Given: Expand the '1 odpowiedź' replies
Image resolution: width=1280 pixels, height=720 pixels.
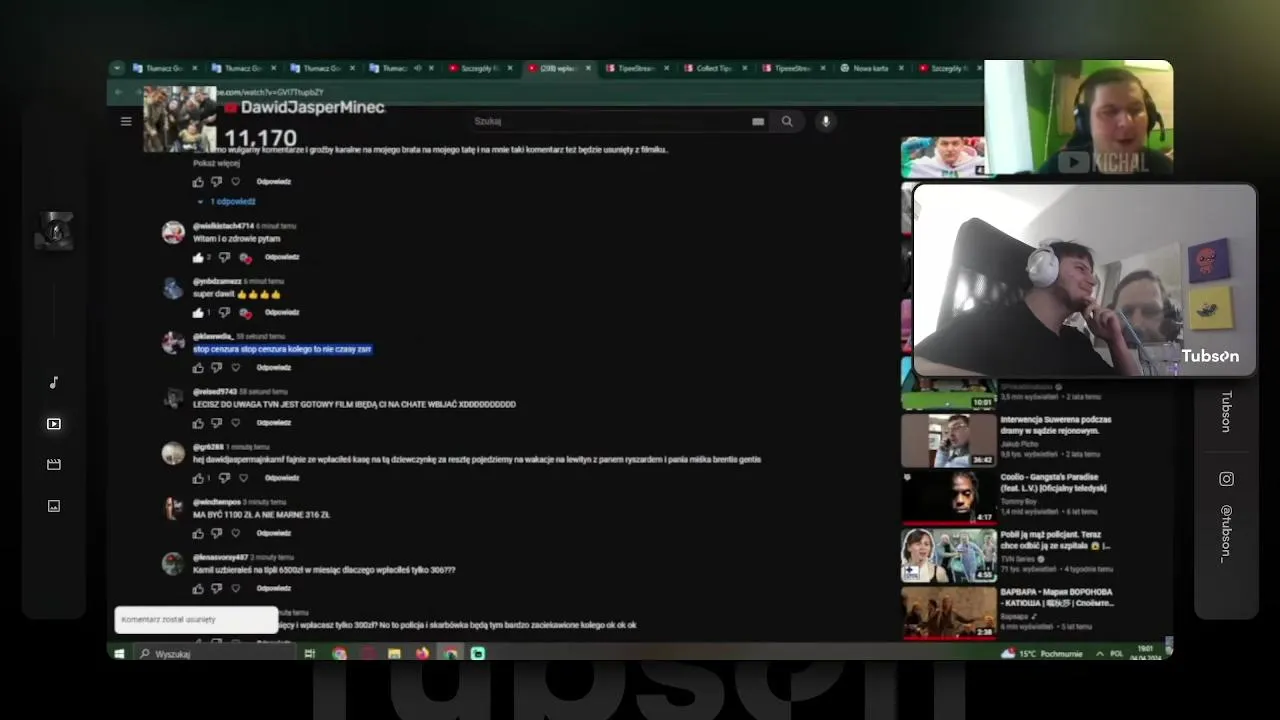Looking at the screenshot, I should coord(227,201).
